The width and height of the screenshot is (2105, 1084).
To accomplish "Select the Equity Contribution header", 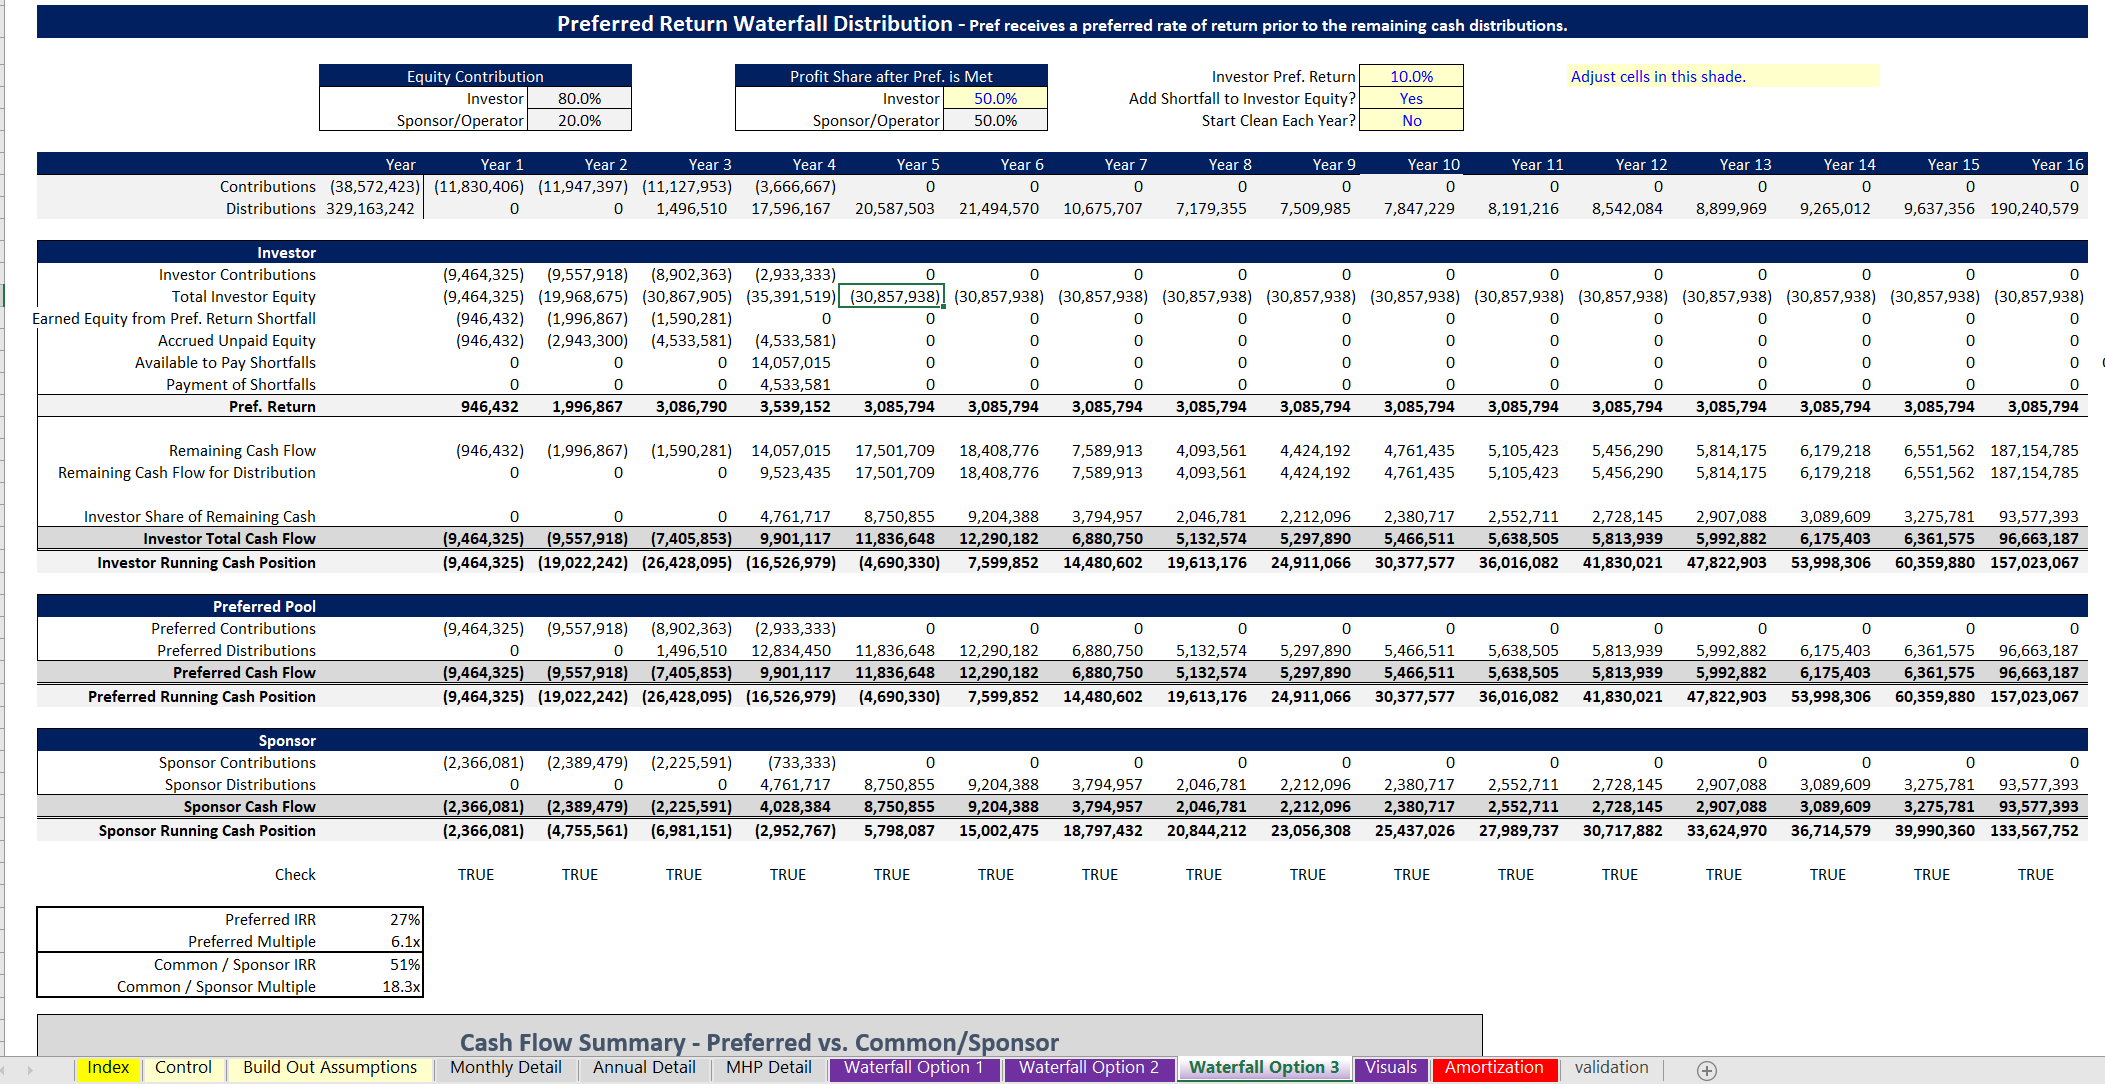I will [475, 76].
